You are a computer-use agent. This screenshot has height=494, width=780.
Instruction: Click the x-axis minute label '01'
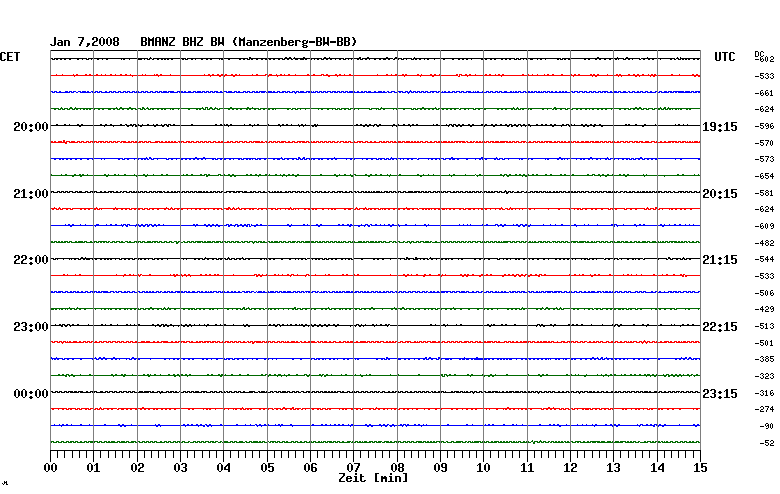point(94,468)
